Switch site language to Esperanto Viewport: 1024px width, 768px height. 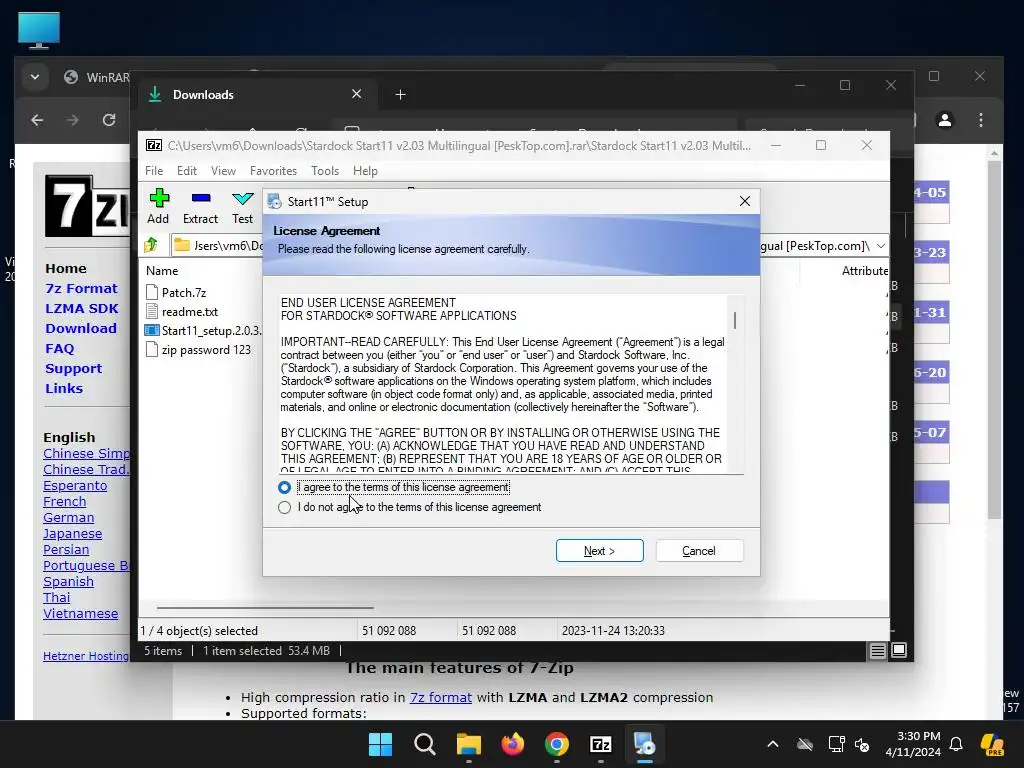click(x=75, y=486)
